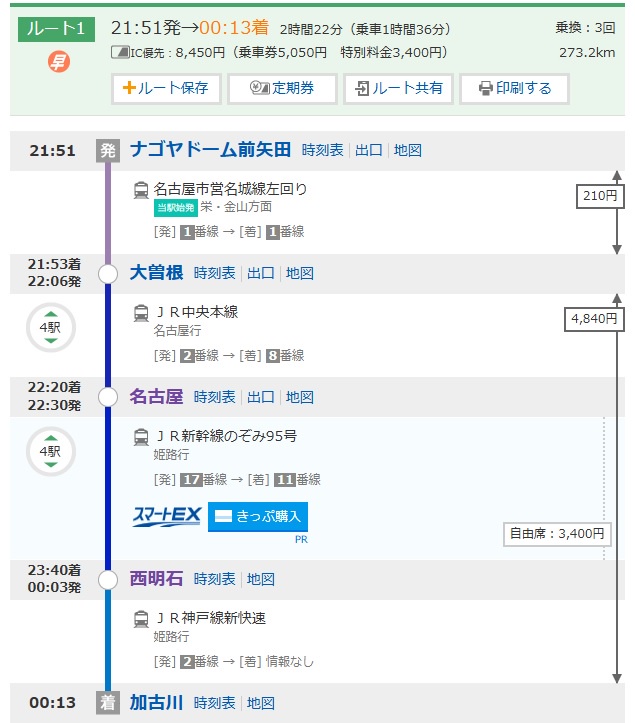The height and width of the screenshot is (723, 635).
Task: Open 時刻表 for 西明石
Action: click(214, 579)
